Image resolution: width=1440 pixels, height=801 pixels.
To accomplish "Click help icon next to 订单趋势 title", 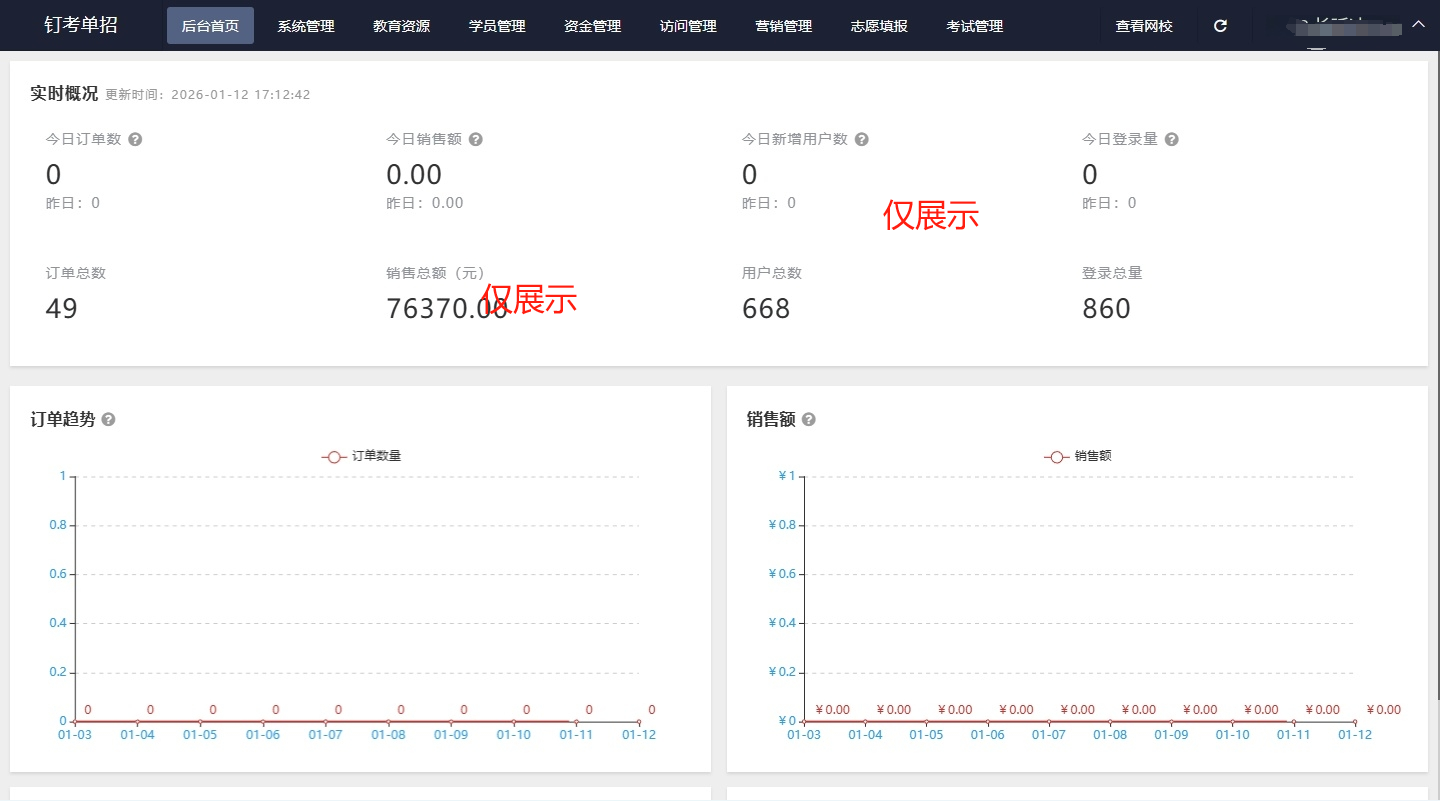I will pos(109,420).
